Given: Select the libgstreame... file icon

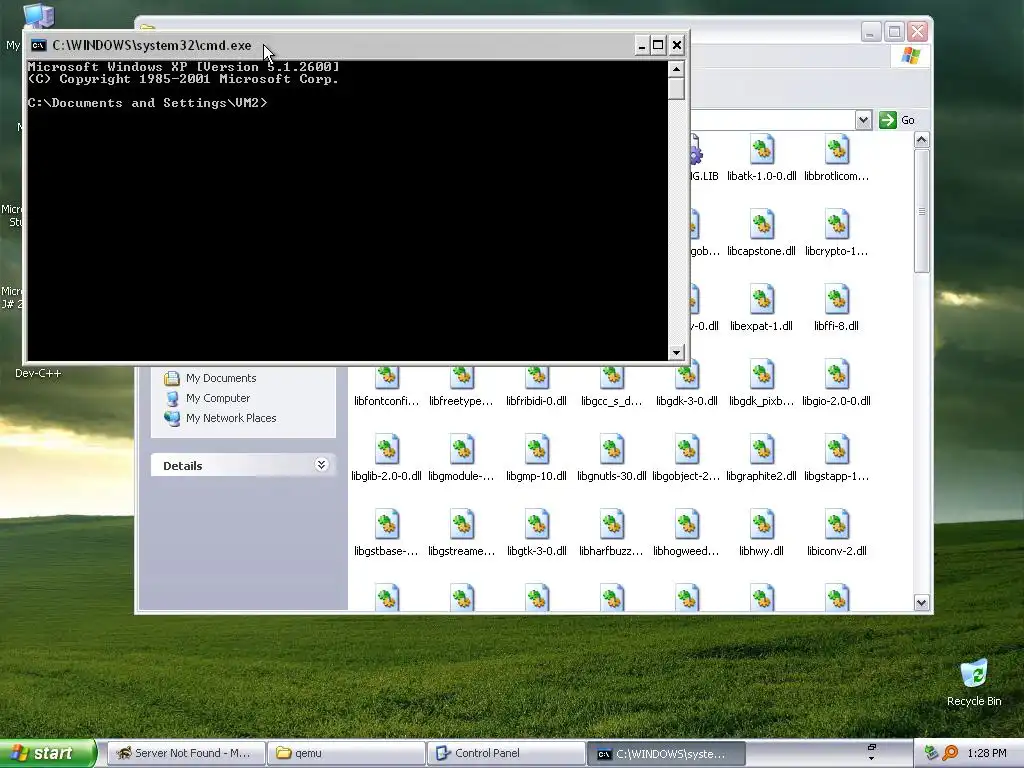Looking at the screenshot, I should [x=462, y=525].
